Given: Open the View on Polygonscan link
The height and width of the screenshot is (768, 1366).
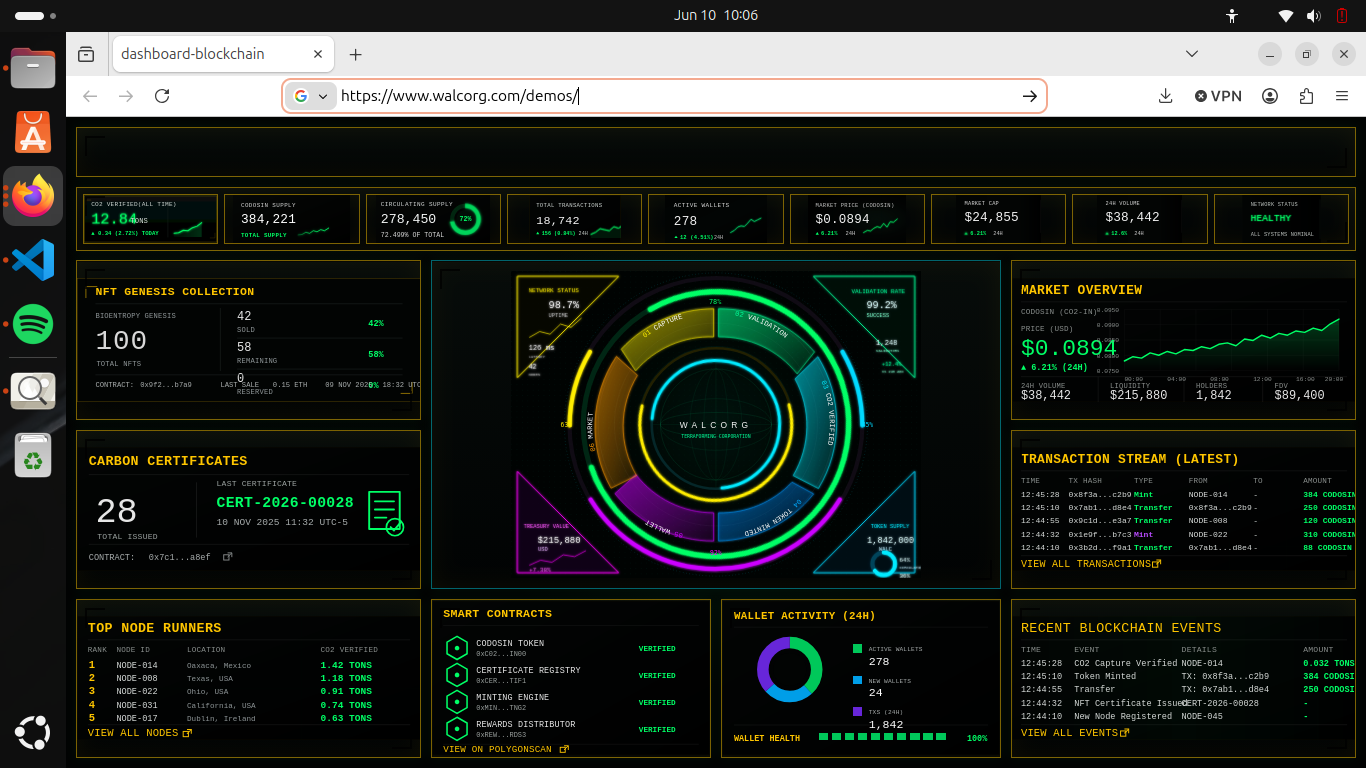Looking at the screenshot, I should (505, 749).
